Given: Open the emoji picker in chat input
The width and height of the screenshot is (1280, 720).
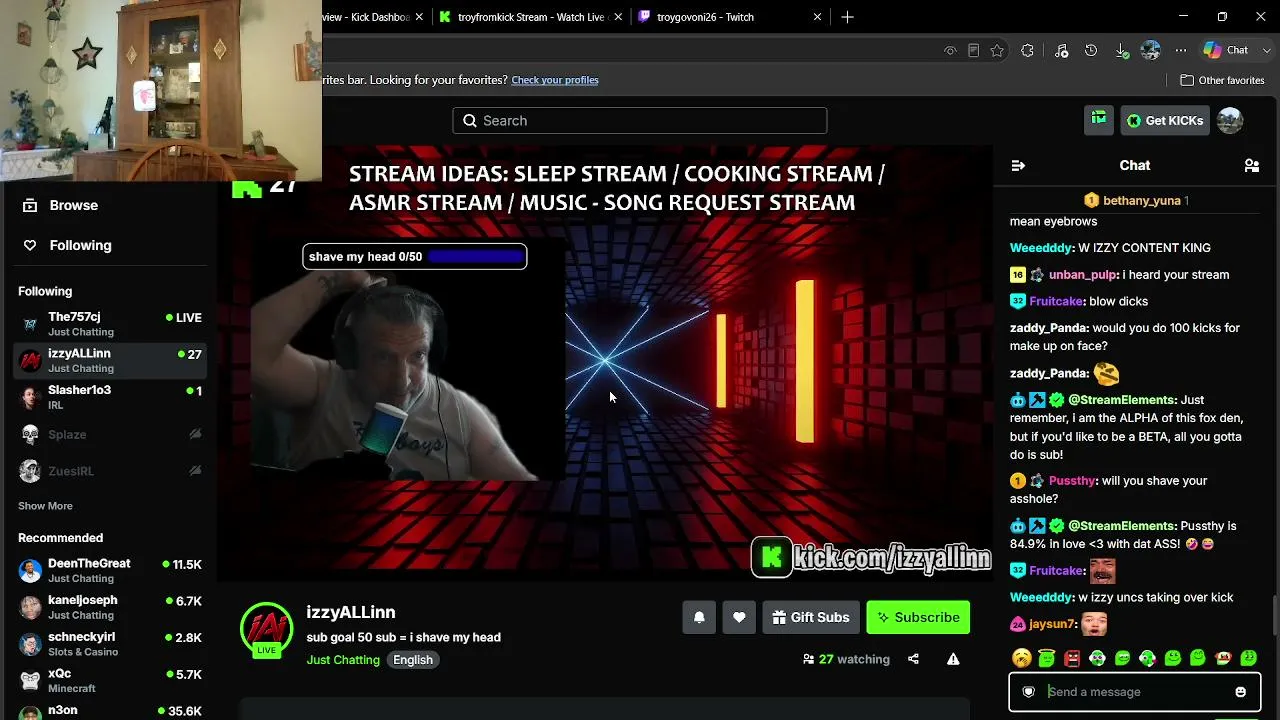Looking at the screenshot, I should (x=1241, y=692).
